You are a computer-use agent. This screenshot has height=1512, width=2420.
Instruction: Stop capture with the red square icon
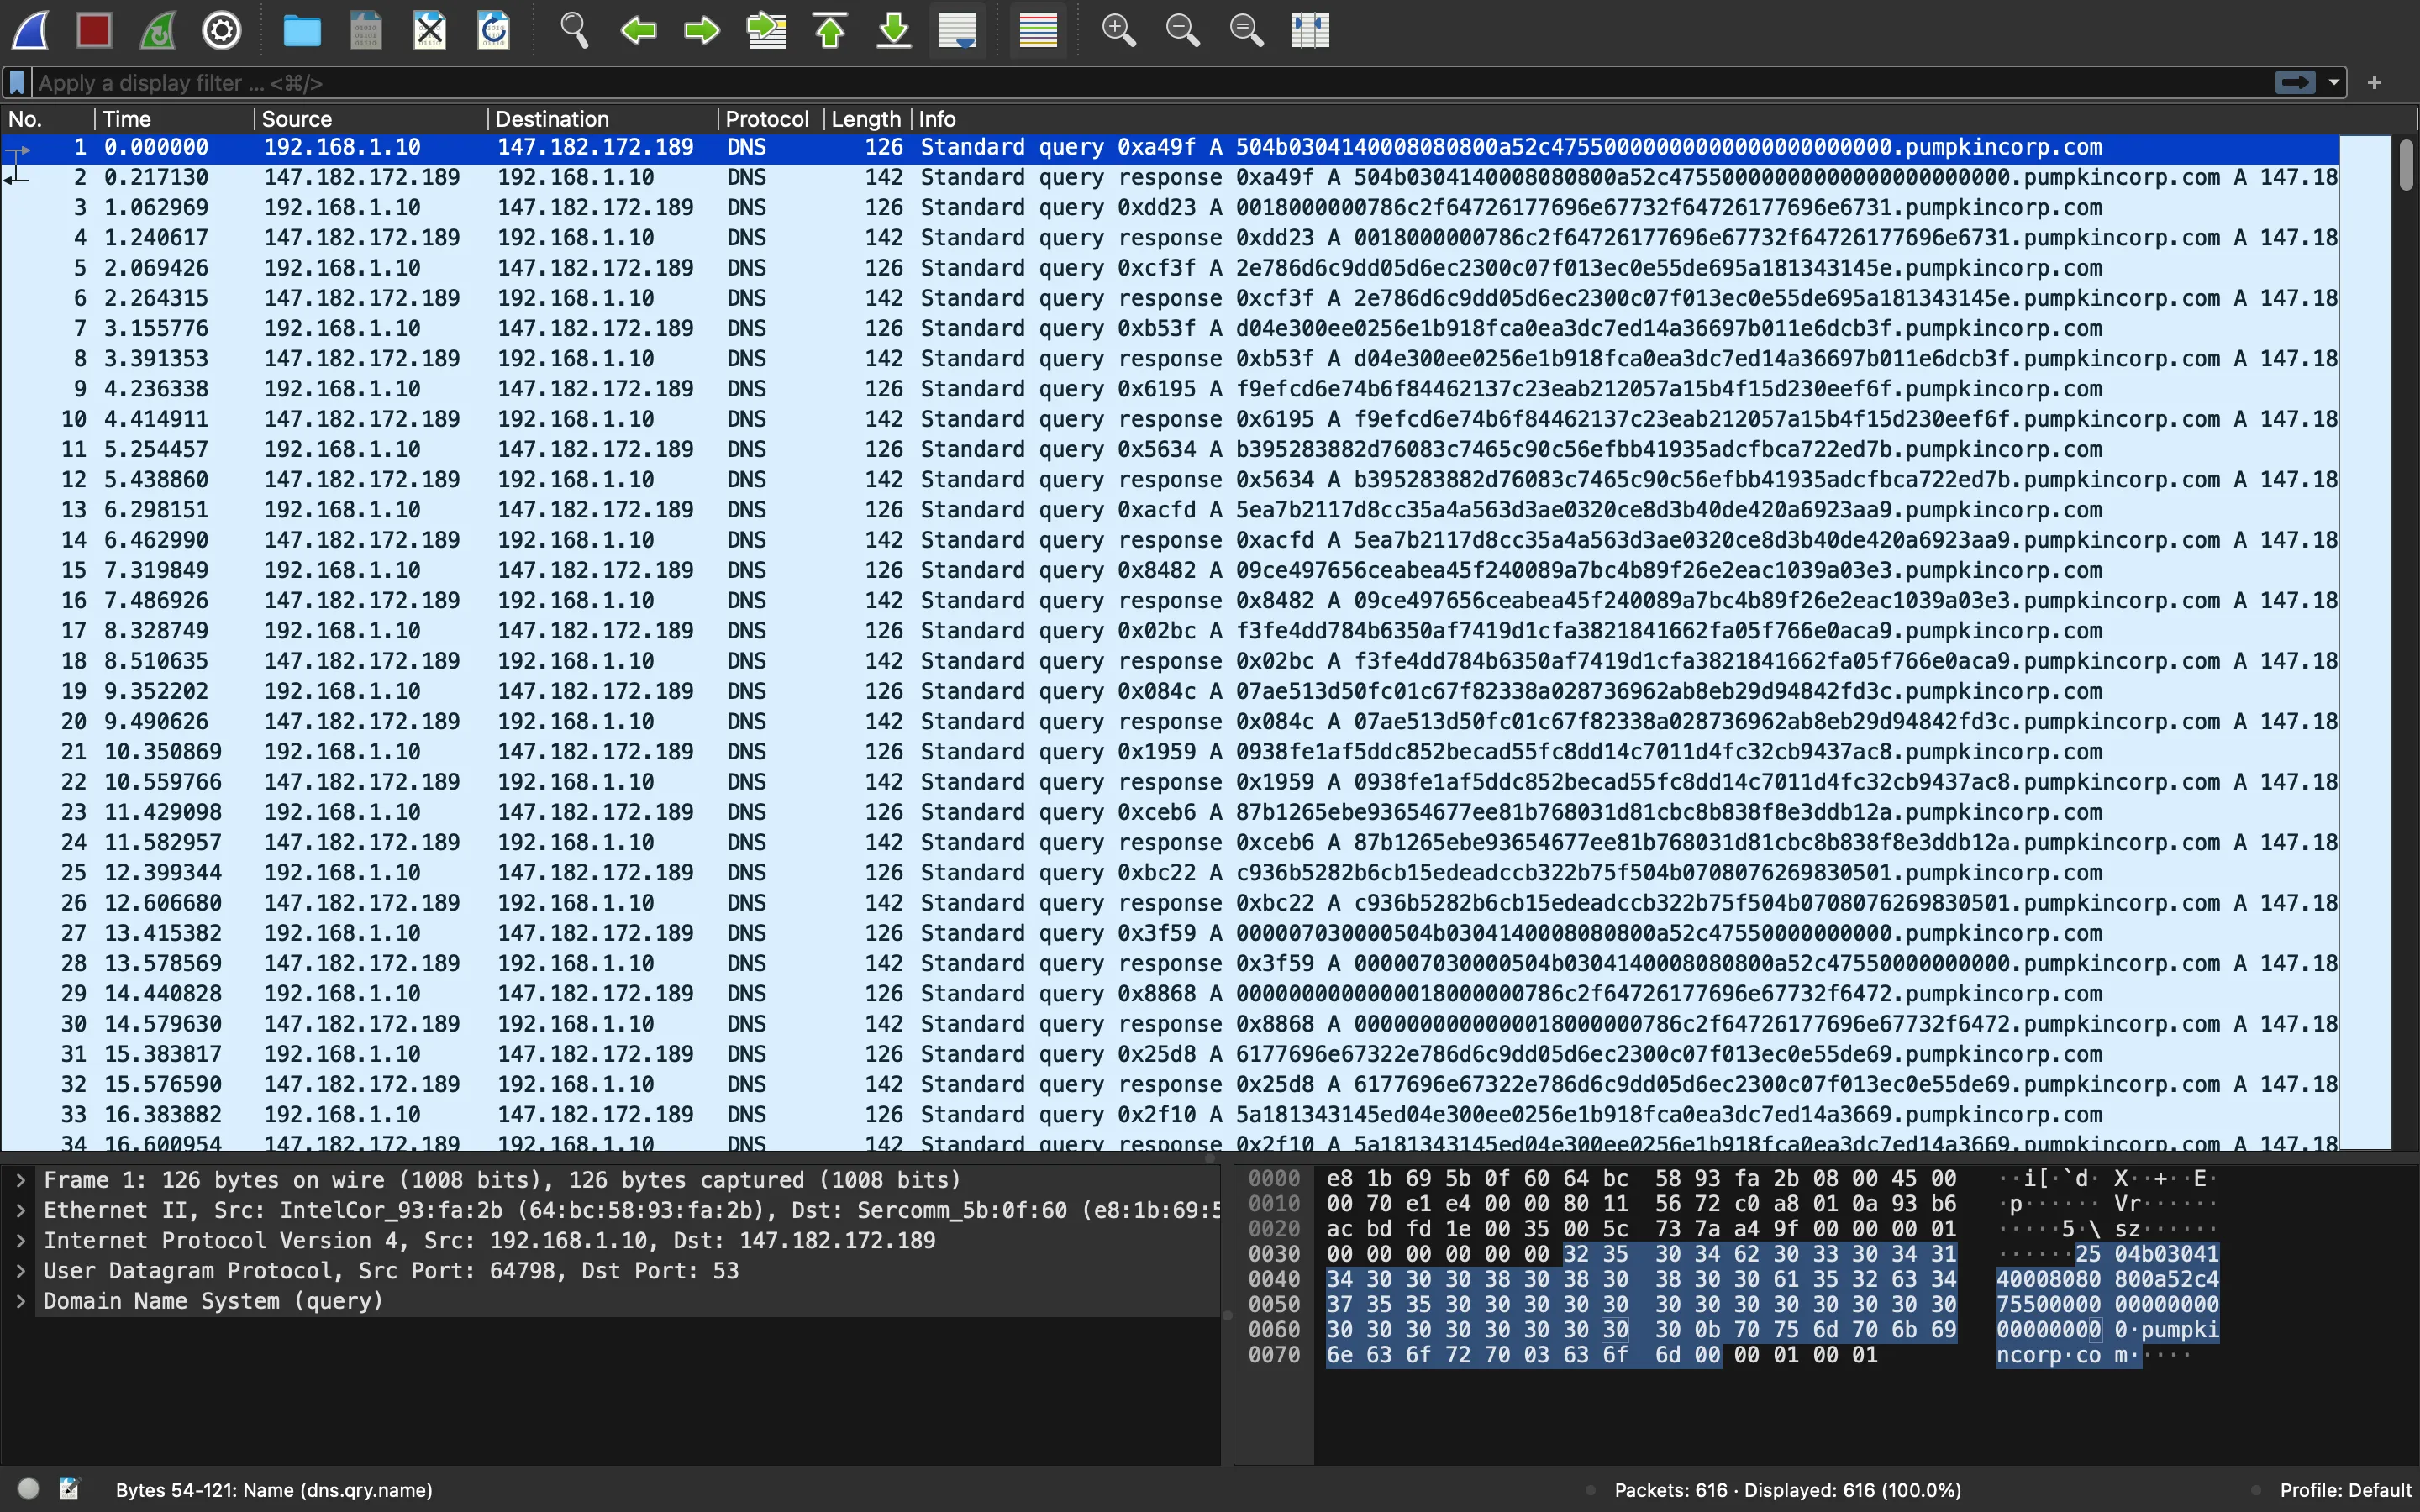(94, 31)
